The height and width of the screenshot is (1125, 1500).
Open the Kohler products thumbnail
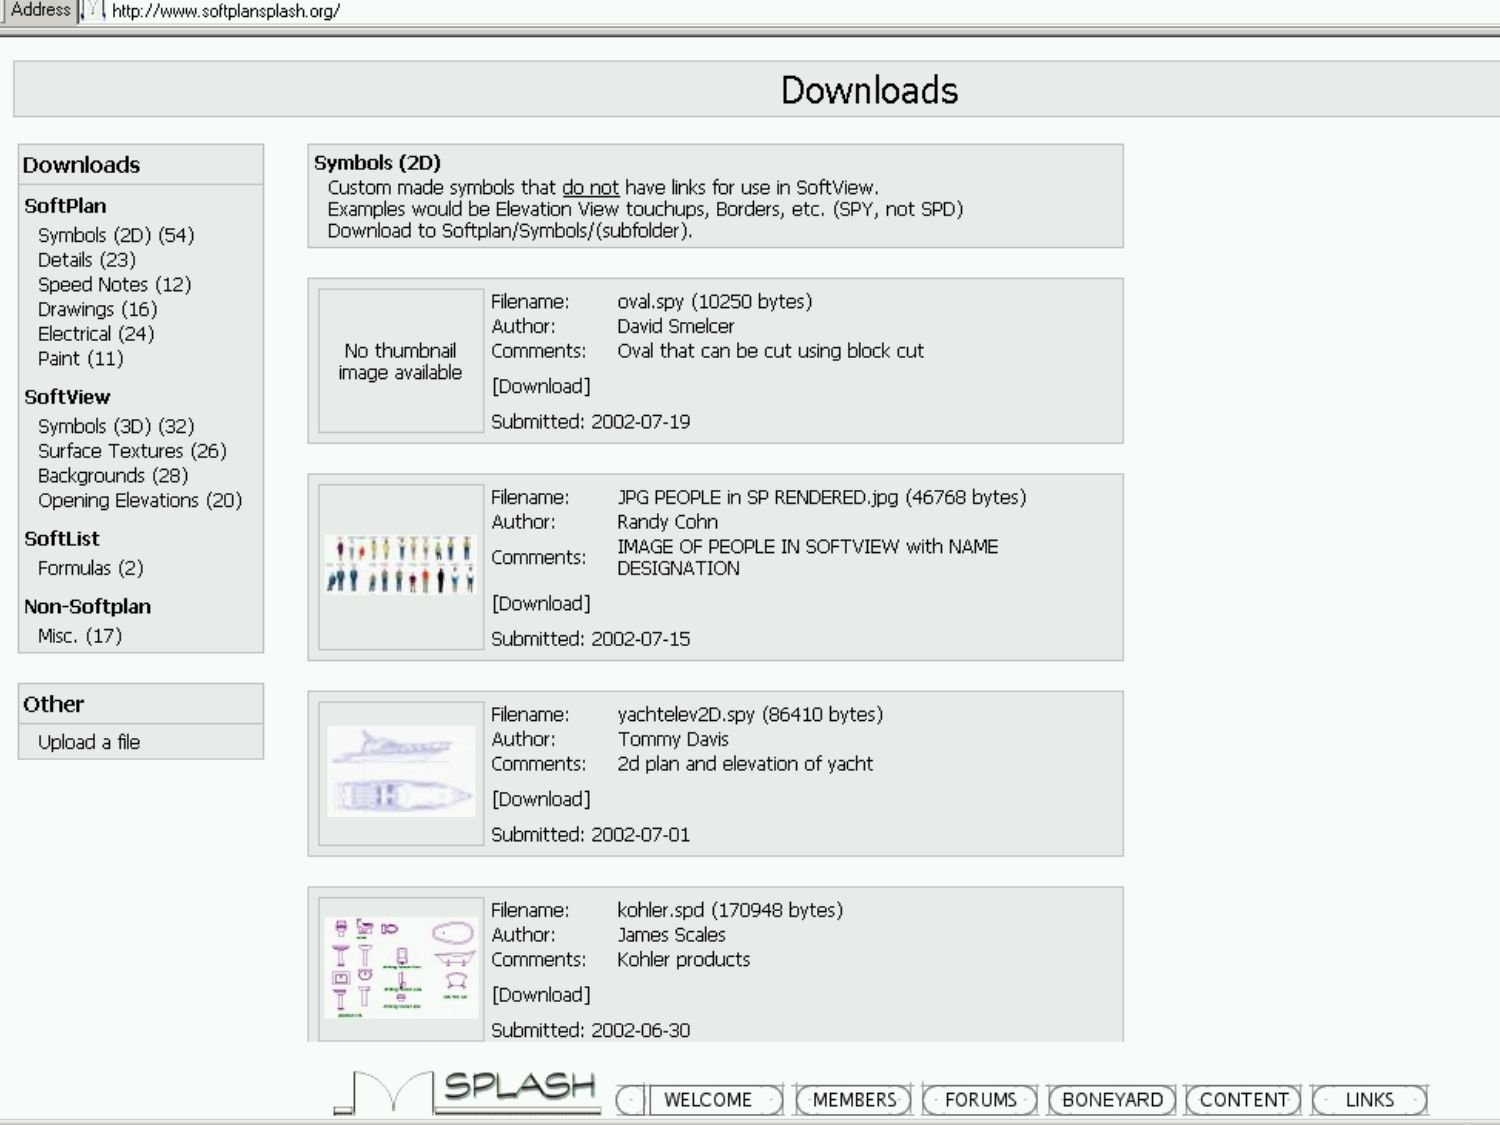point(401,967)
